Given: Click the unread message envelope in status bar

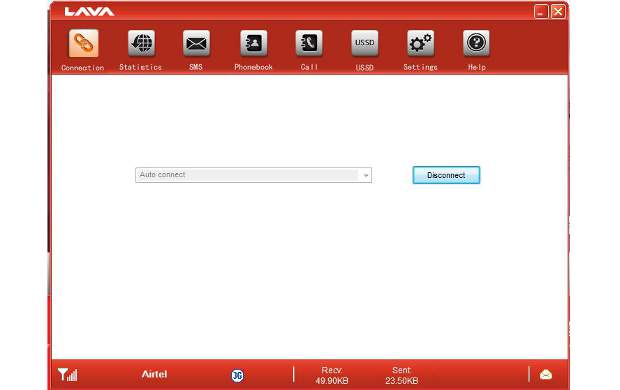Looking at the screenshot, I should (x=546, y=374).
